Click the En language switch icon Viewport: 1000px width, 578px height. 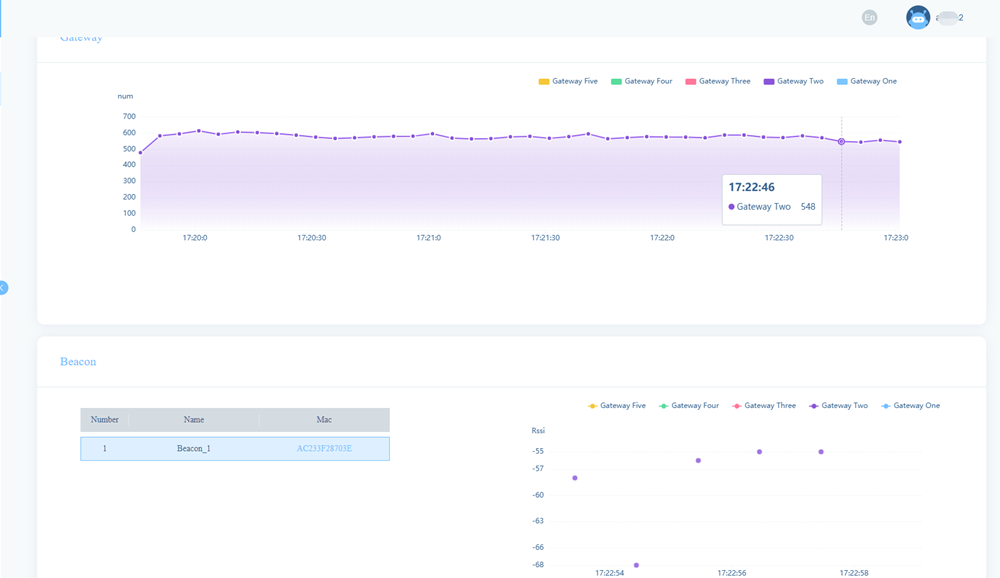(x=869, y=17)
